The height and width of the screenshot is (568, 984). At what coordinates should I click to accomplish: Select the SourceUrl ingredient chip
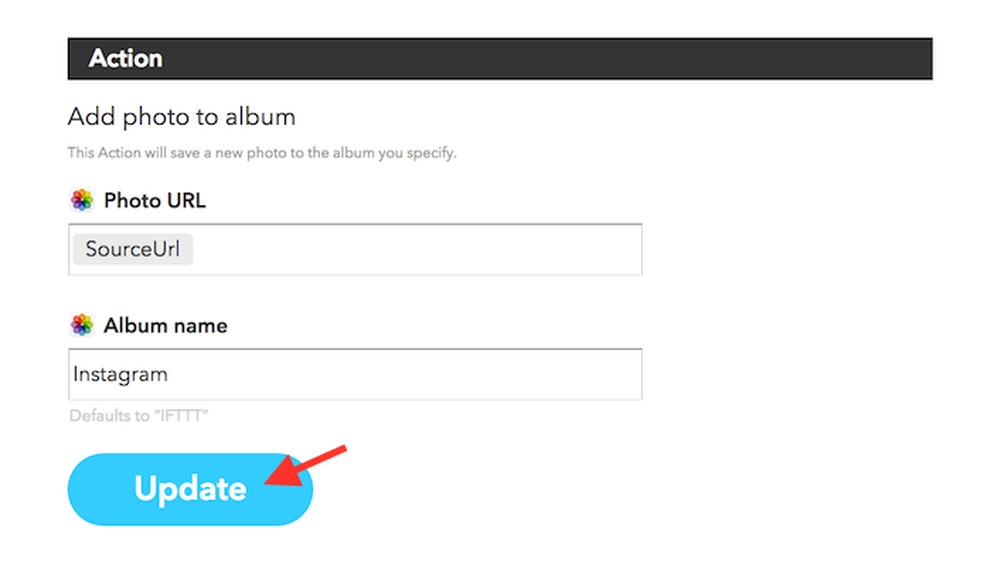click(132, 249)
